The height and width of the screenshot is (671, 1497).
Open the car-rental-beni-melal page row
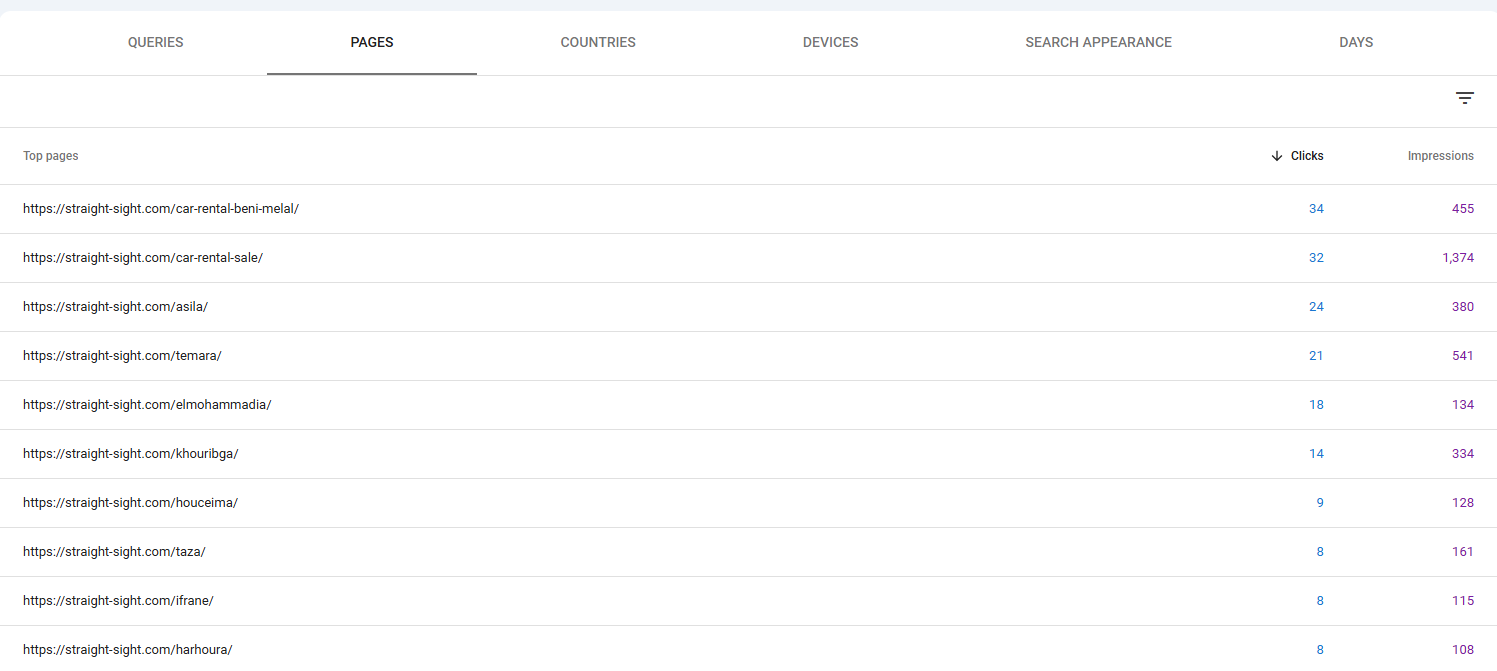click(748, 209)
